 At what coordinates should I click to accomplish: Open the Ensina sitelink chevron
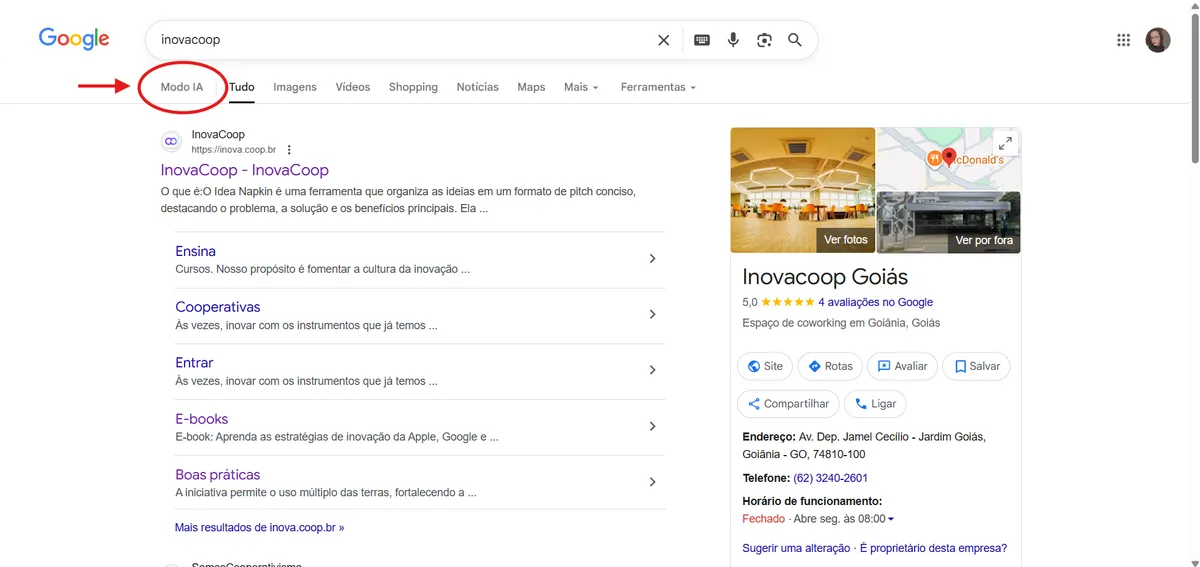[652, 259]
